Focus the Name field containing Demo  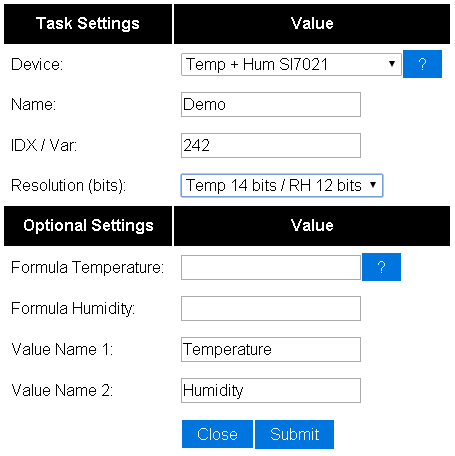pyautogui.click(x=271, y=105)
